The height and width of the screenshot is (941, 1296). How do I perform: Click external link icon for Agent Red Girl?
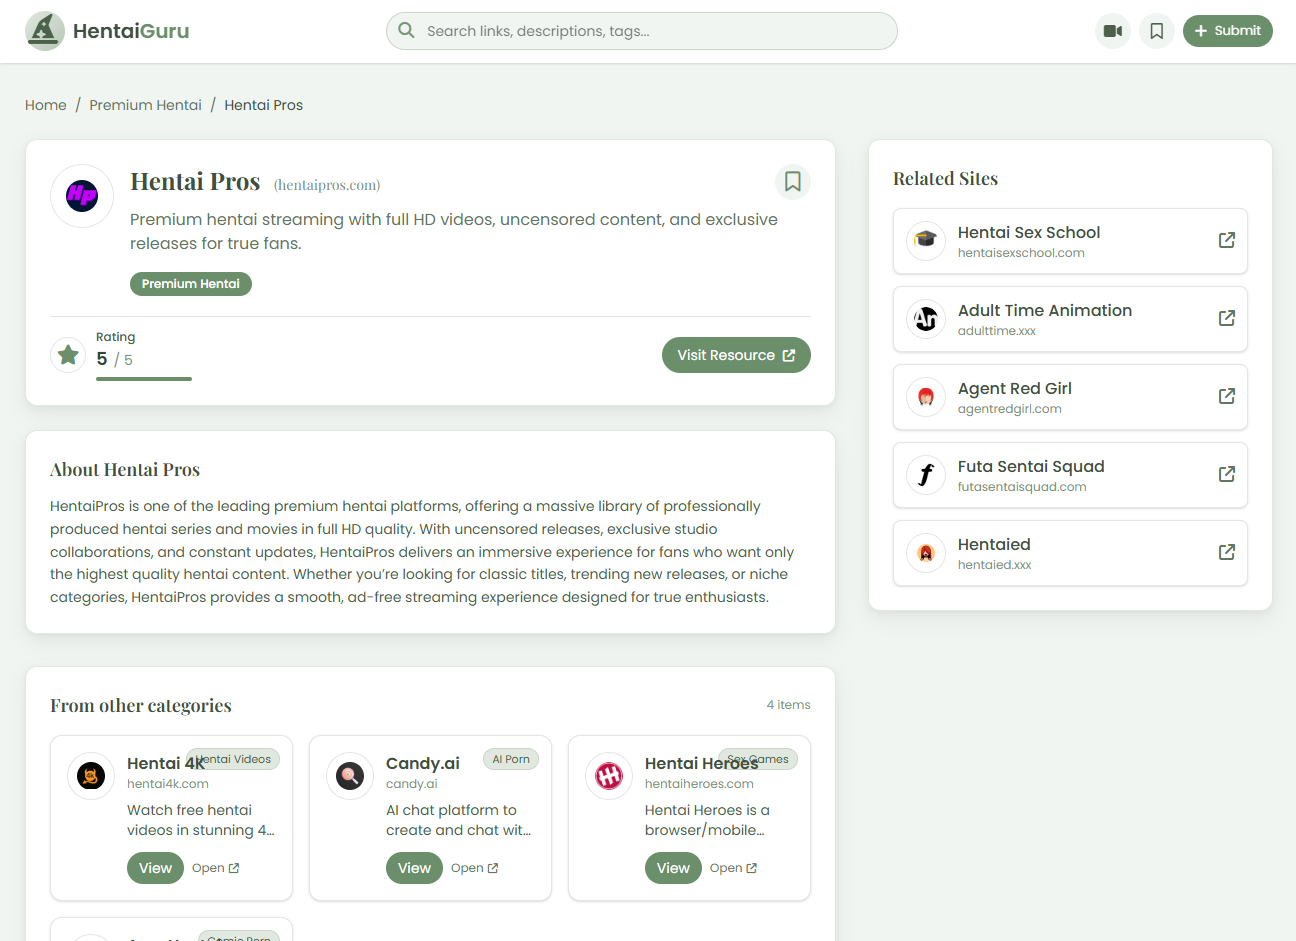pyautogui.click(x=1227, y=396)
